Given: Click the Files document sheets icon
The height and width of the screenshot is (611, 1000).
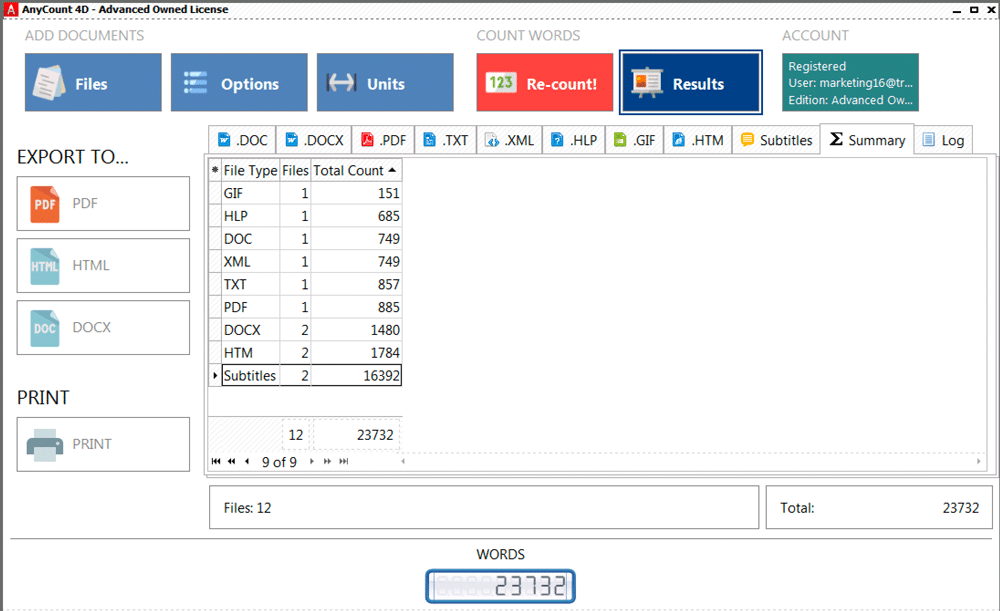Looking at the screenshot, I should pyautogui.click(x=49, y=83).
